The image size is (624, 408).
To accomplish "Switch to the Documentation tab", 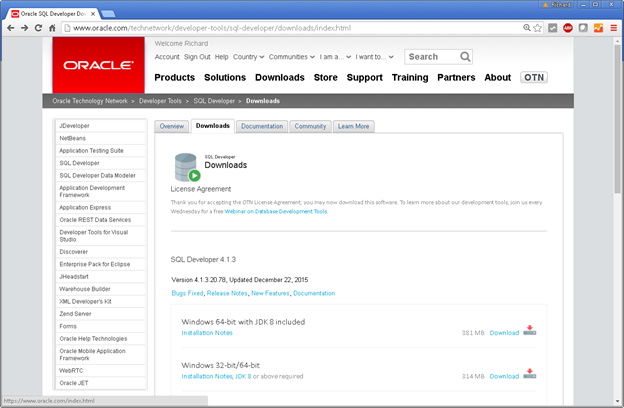I will (262, 126).
